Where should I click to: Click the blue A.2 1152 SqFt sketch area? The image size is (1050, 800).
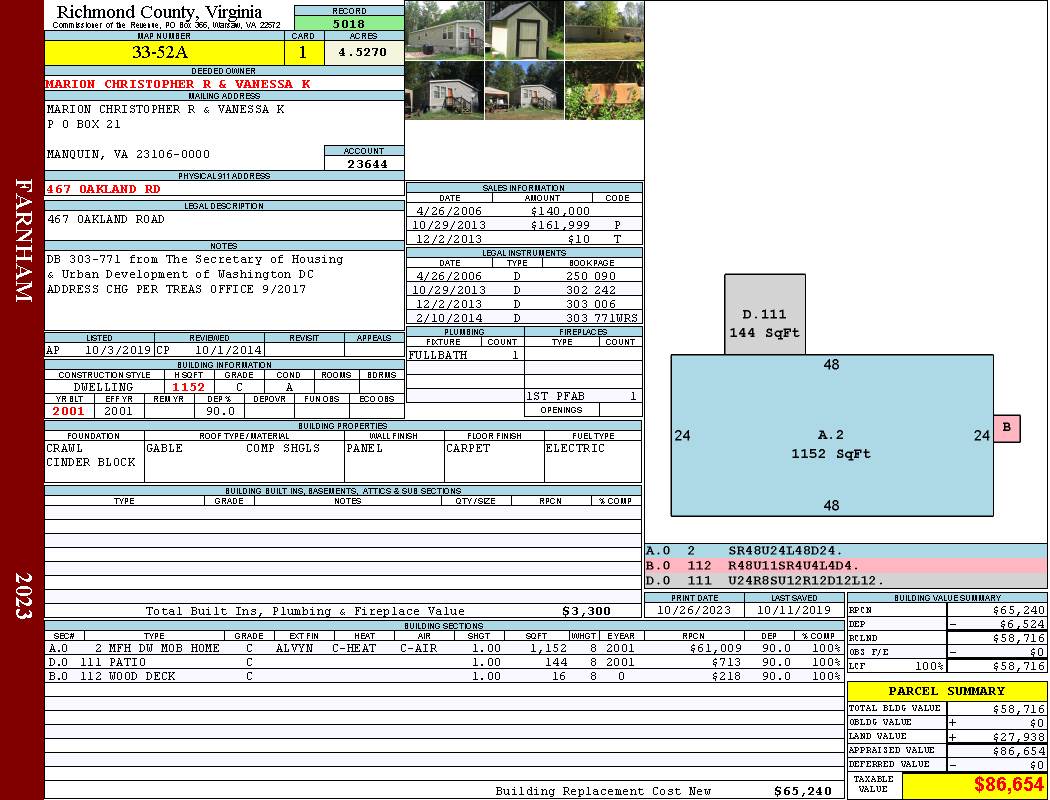832,435
